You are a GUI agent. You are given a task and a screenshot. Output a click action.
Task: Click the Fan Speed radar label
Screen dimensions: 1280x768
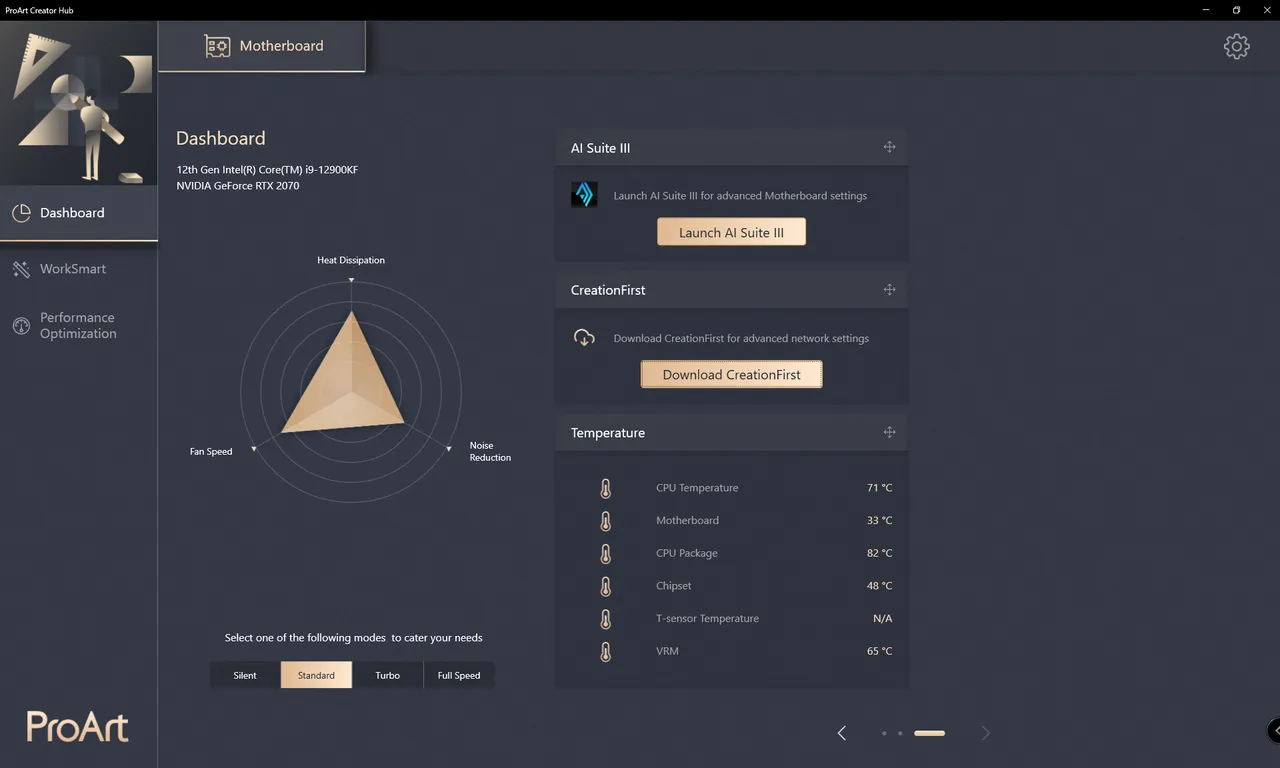[x=211, y=451]
